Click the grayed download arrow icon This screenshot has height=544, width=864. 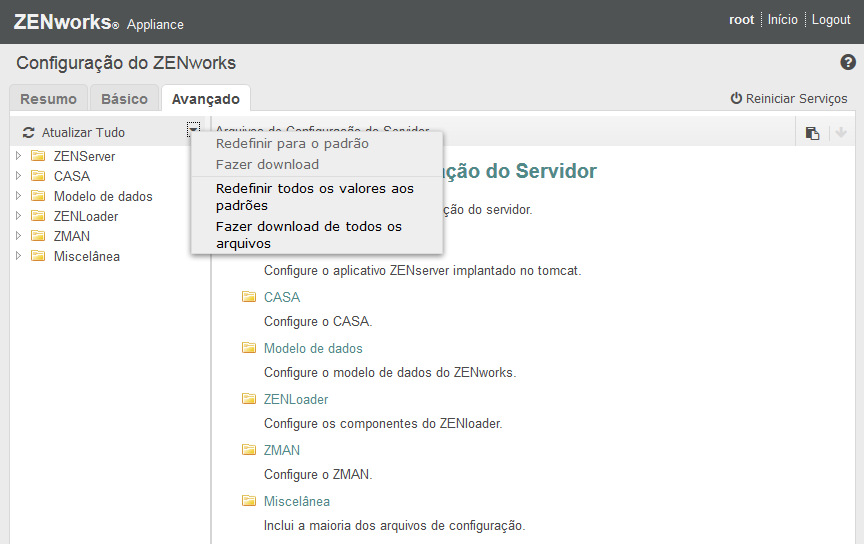841,132
